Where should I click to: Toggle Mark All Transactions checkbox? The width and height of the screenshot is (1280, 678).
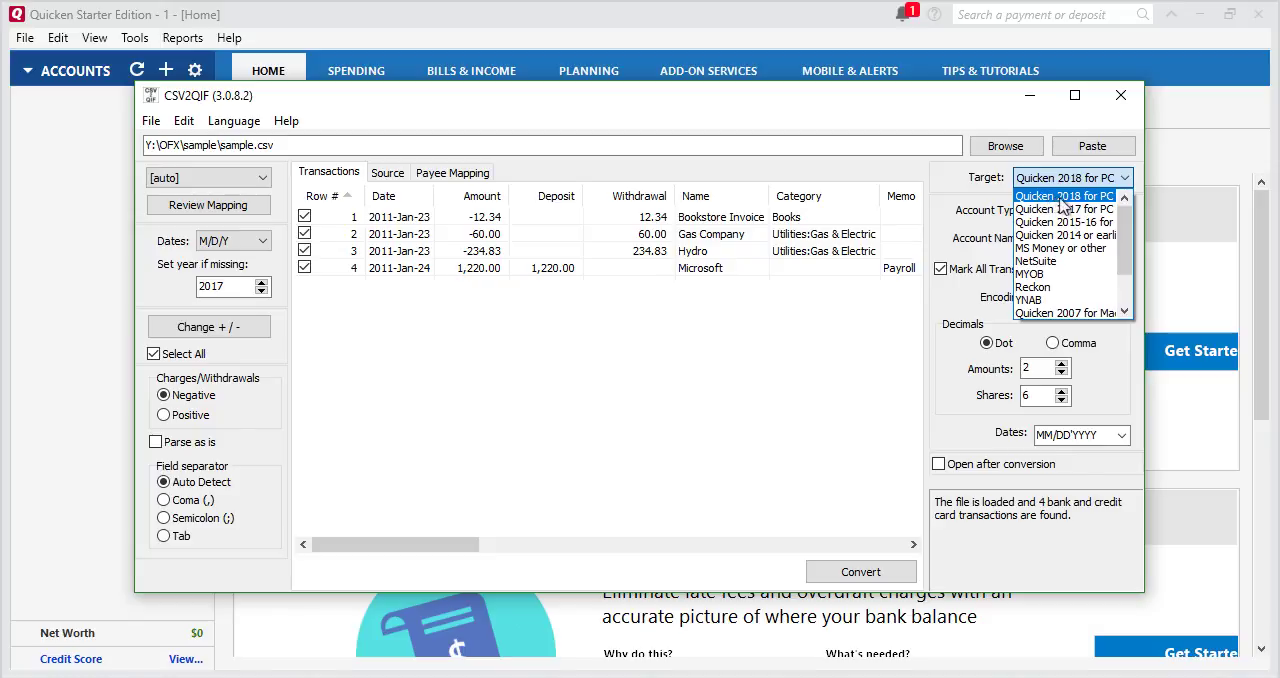(x=941, y=268)
